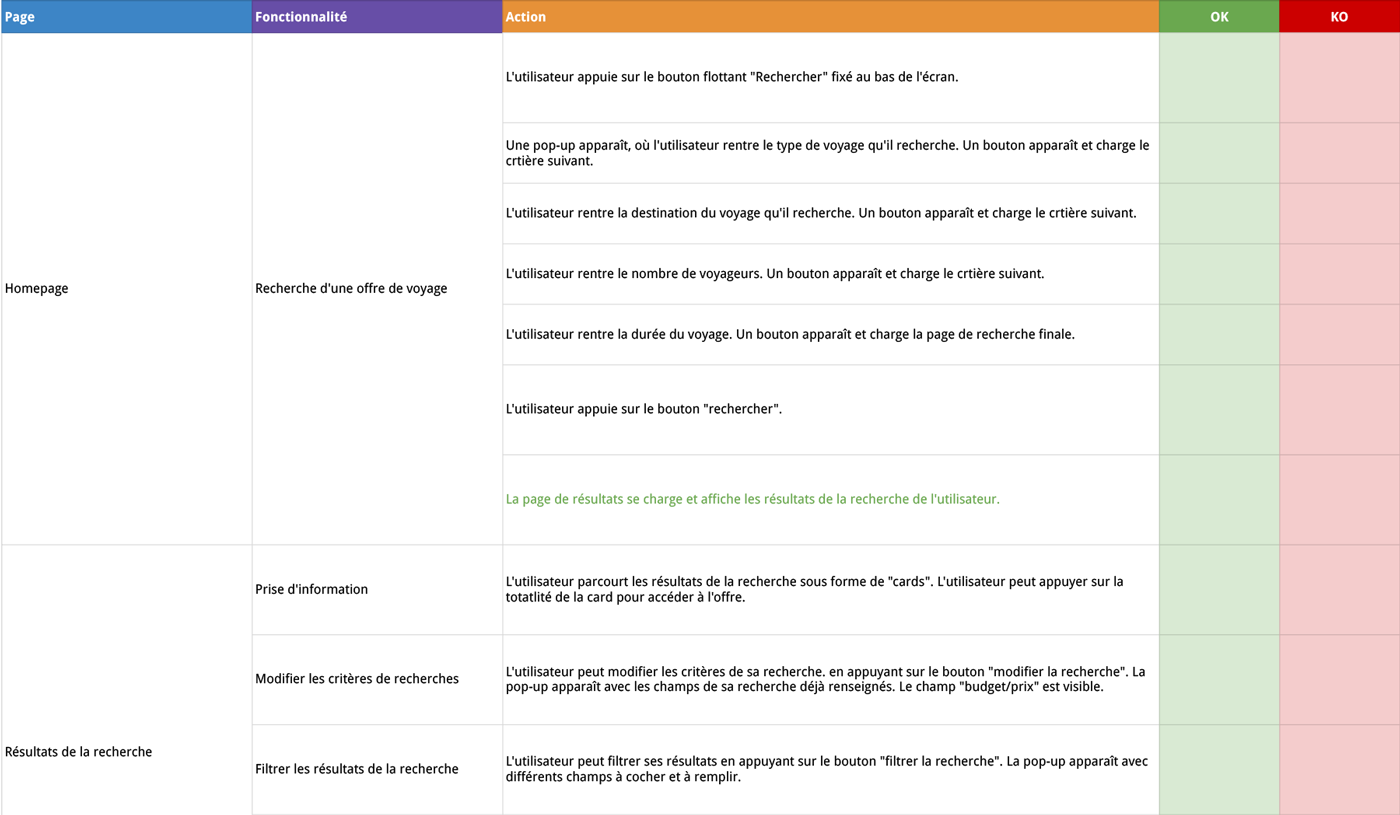Click the KO cell for the green "page de résultats" row

(x=1340, y=500)
